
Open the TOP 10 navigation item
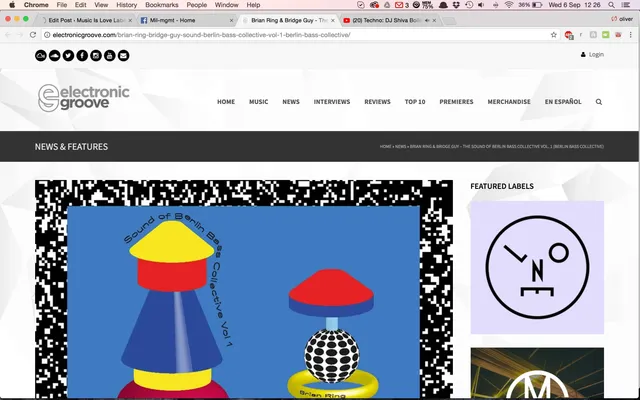415,102
